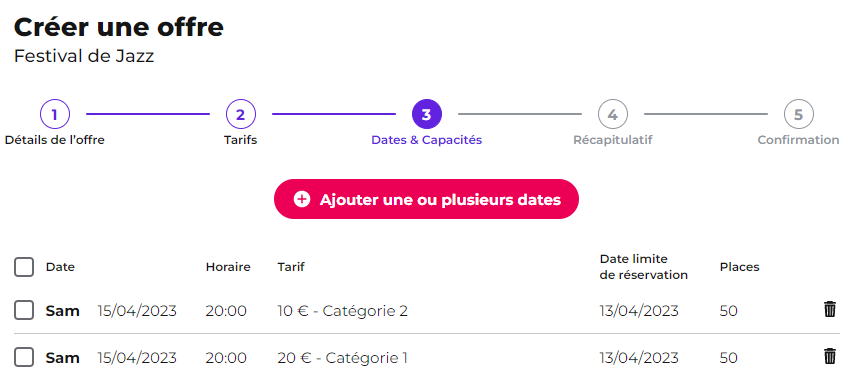Select the step 3 circle

[426, 114]
